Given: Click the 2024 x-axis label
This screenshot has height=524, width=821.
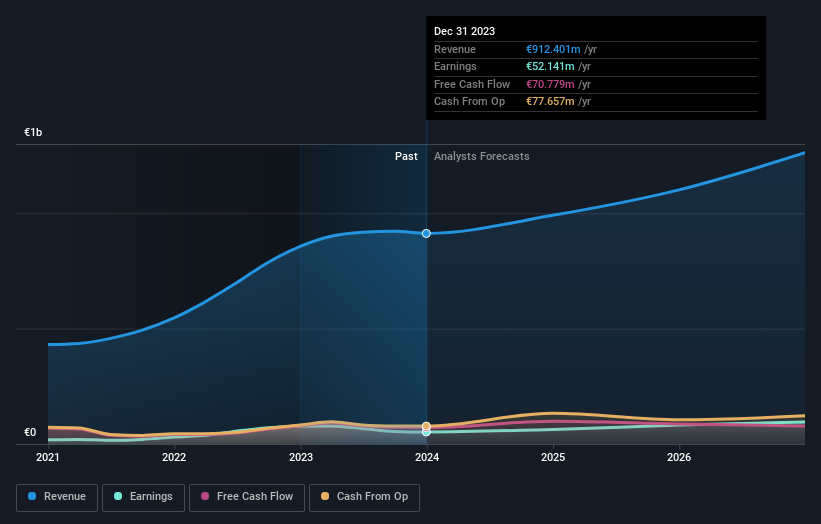Looking at the screenshot, I should 427,458.
